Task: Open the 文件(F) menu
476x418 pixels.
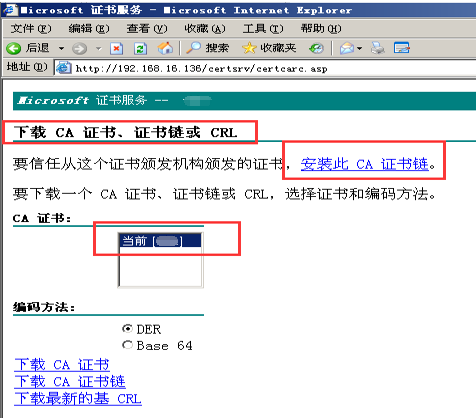Action: click(31, 29)
